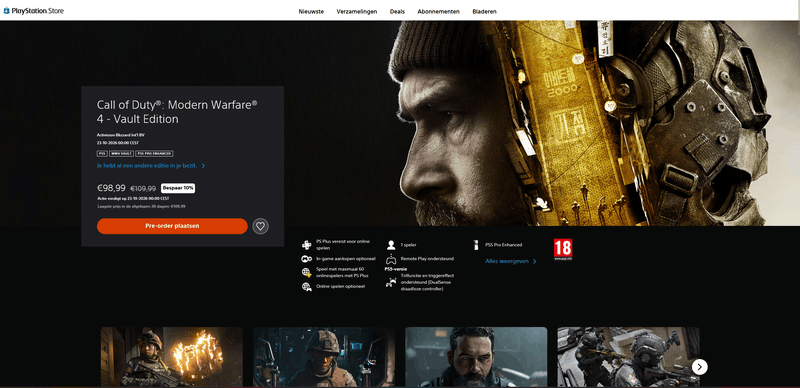Expand Alles weergeven details chevron
Screen dimensions: 800x388
(534, 261)
